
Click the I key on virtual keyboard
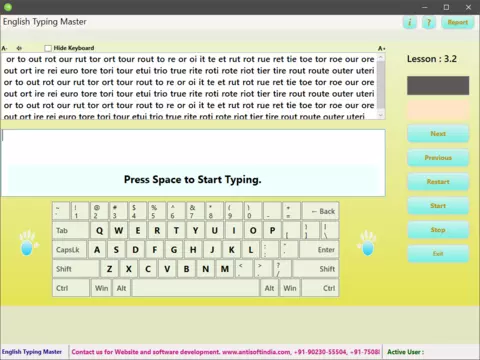coord(234,230)
